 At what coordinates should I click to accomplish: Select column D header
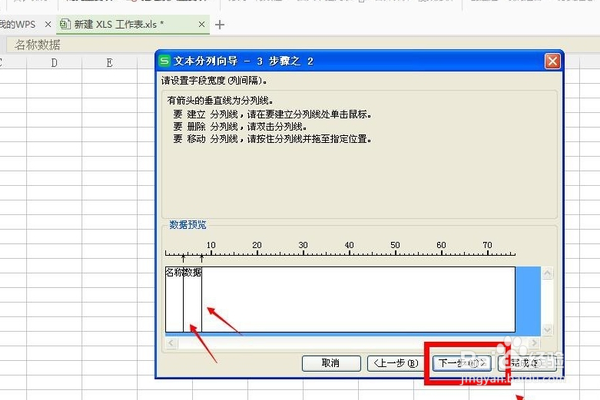coord(54,62)
